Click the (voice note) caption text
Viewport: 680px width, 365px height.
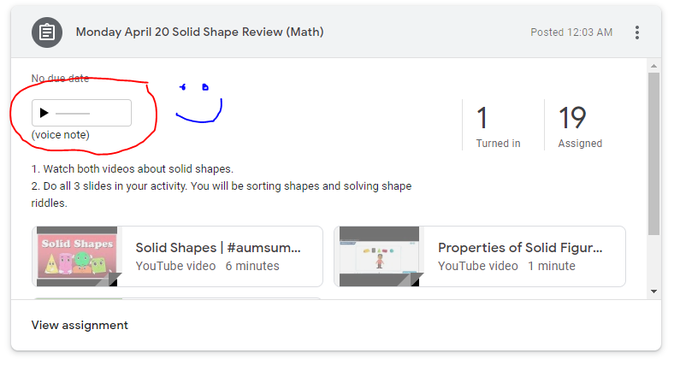coord(60,135)
